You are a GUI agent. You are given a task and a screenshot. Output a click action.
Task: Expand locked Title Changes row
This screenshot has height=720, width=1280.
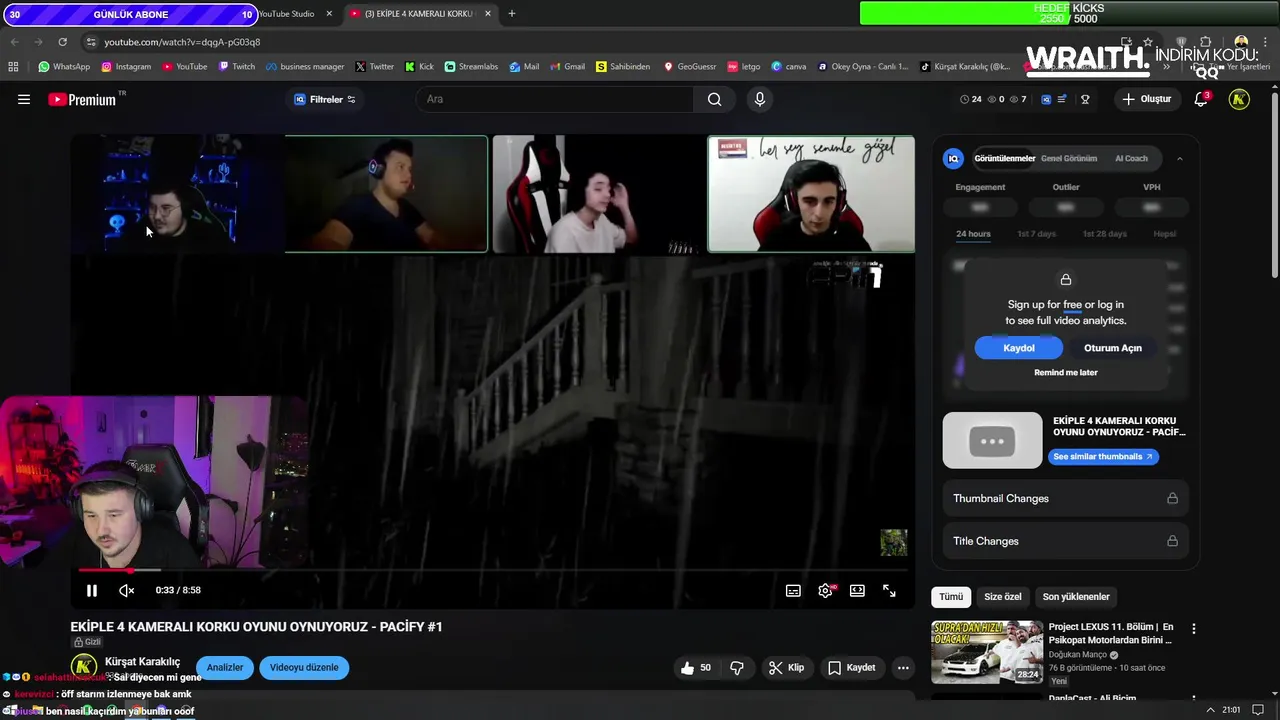click(1065, 541)
